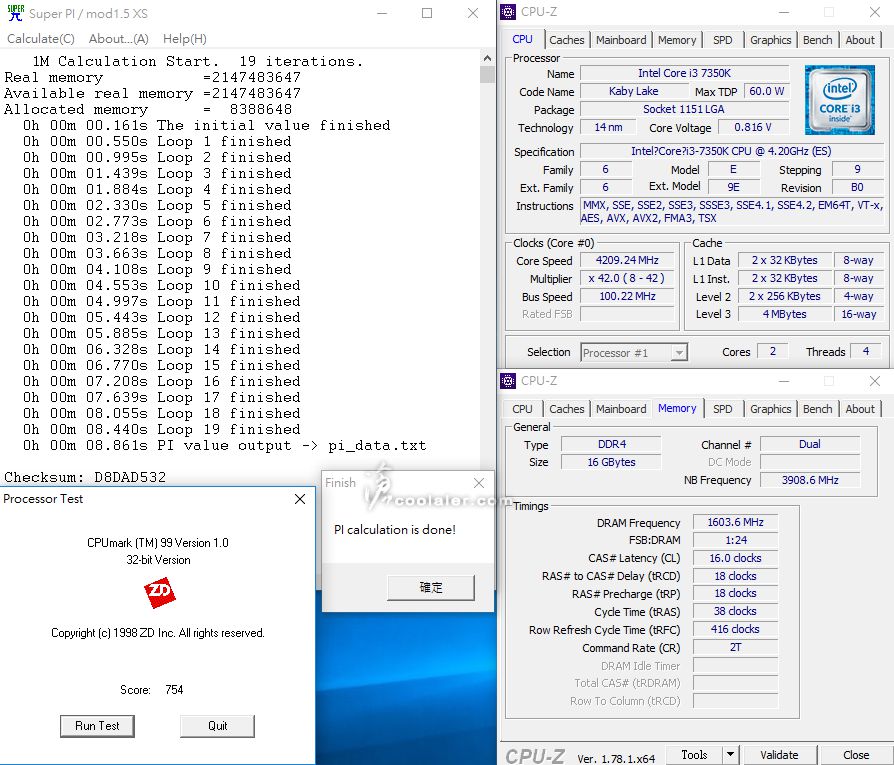This screenshot has height=765, width=894.
Task: Click the Validate button in CPU-Z
Action: [779, 755]
